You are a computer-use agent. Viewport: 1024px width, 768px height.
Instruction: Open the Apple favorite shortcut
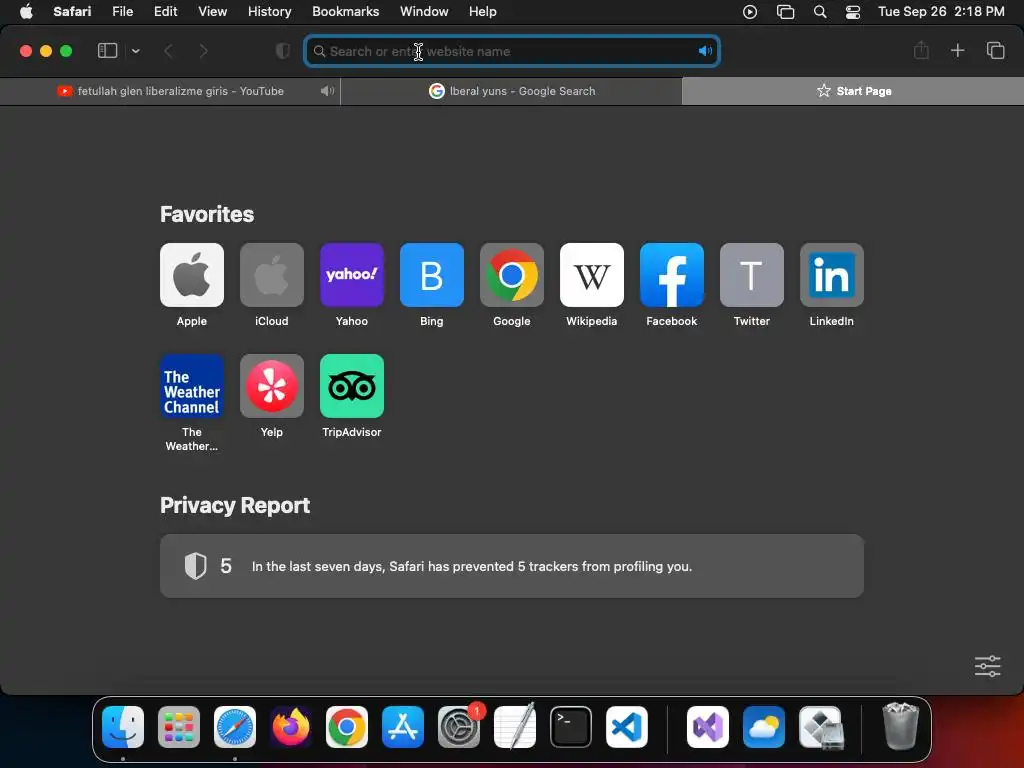coord(191,275)
